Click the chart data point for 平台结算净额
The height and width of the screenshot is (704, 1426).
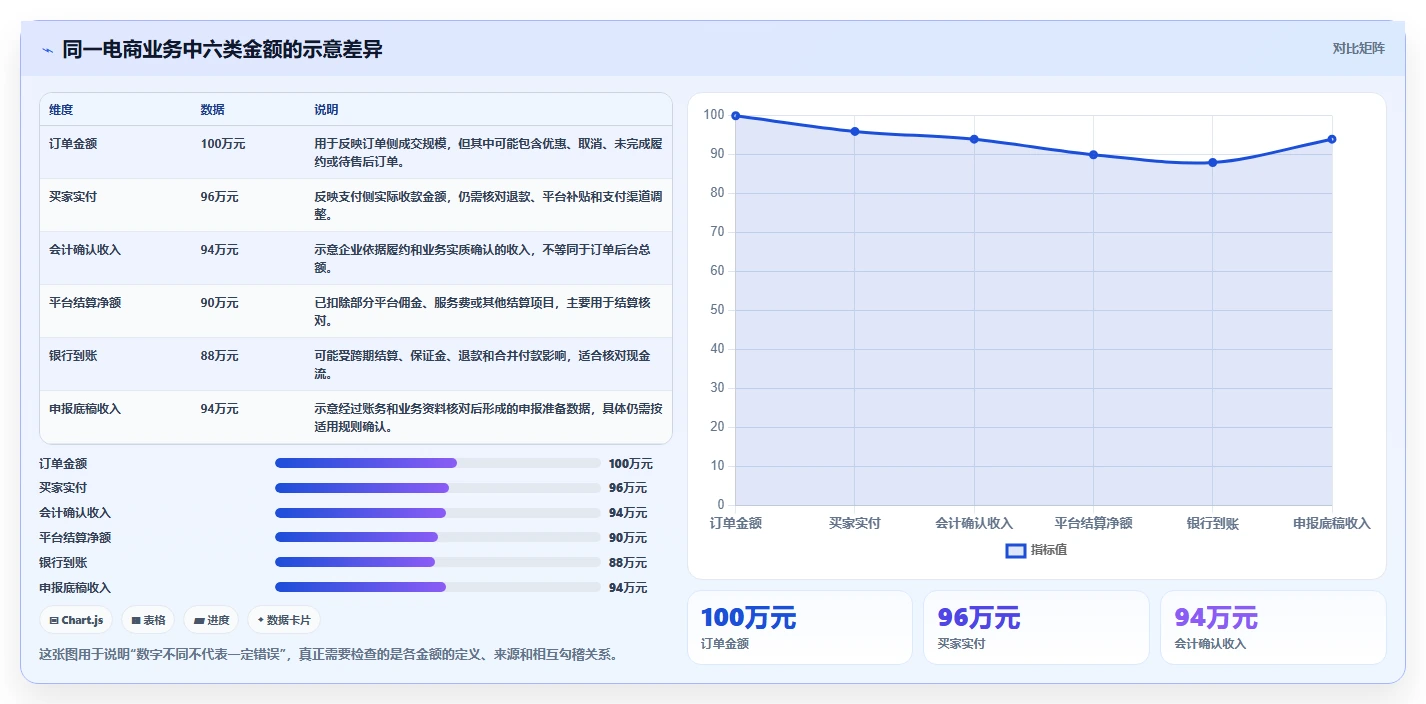point(1093,155)
